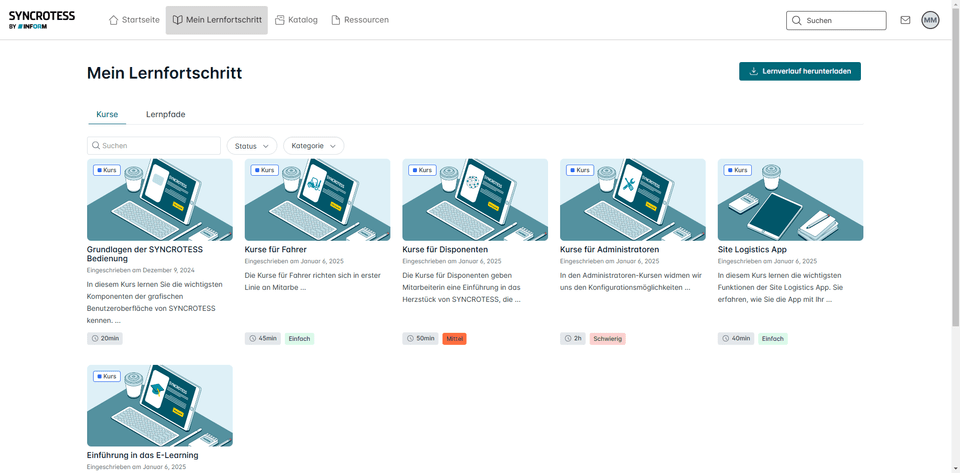
Task: Open the Ressourcen navigation item
Action: (x=360, y=20)
